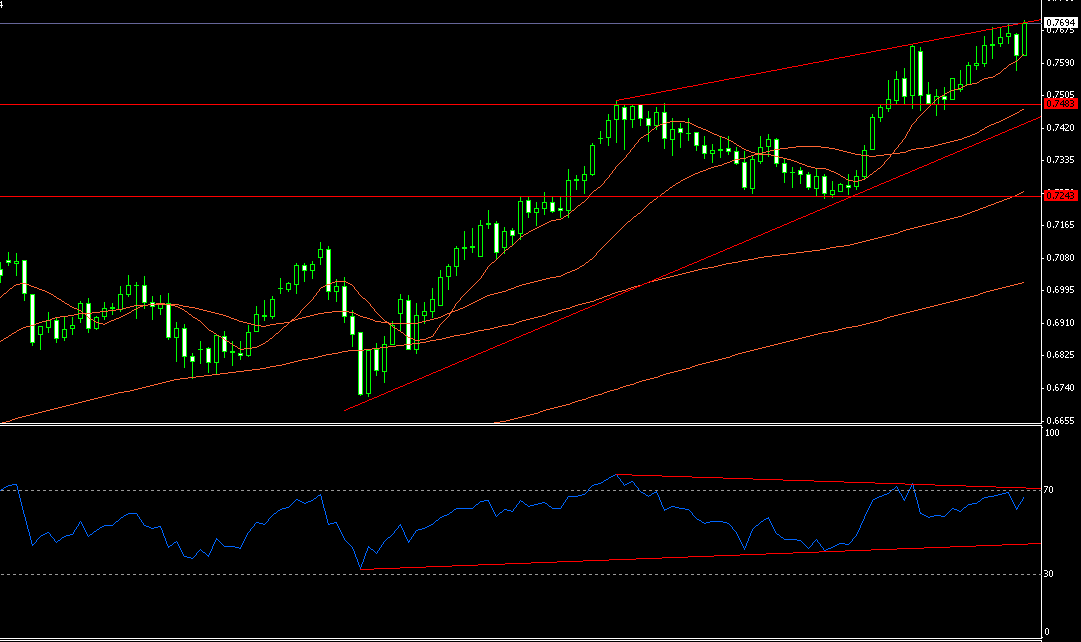Click the 0.6825 value on the price axis
The width and height of the screenshot is (1081, 642).
click(1060, 355)
